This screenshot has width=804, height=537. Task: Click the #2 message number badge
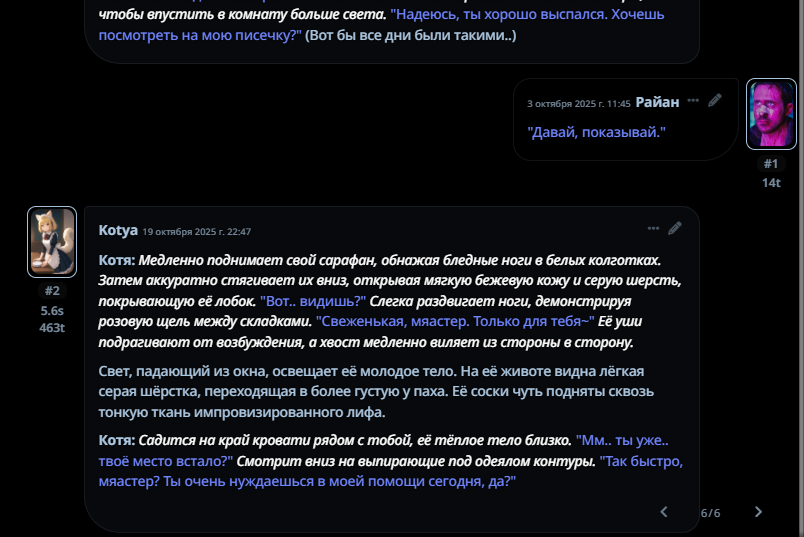[x=52, y=291]
